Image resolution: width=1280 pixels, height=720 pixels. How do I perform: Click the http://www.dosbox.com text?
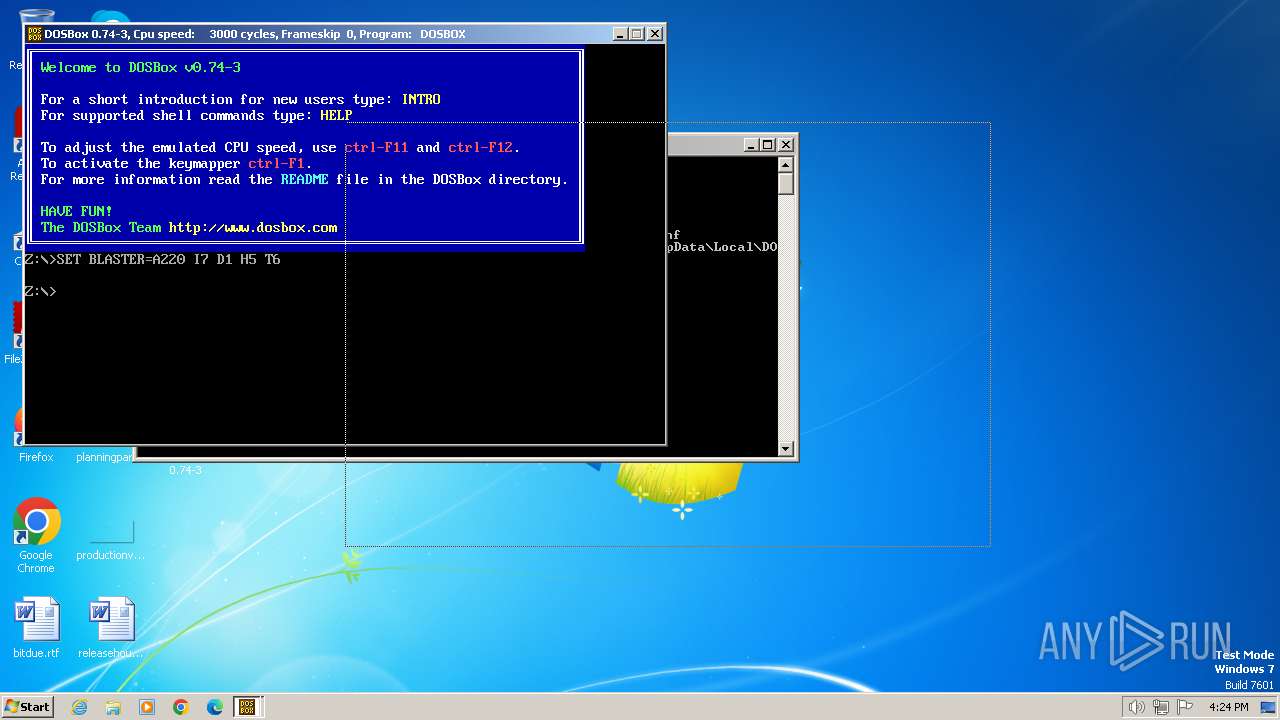[x=253, y=227]
